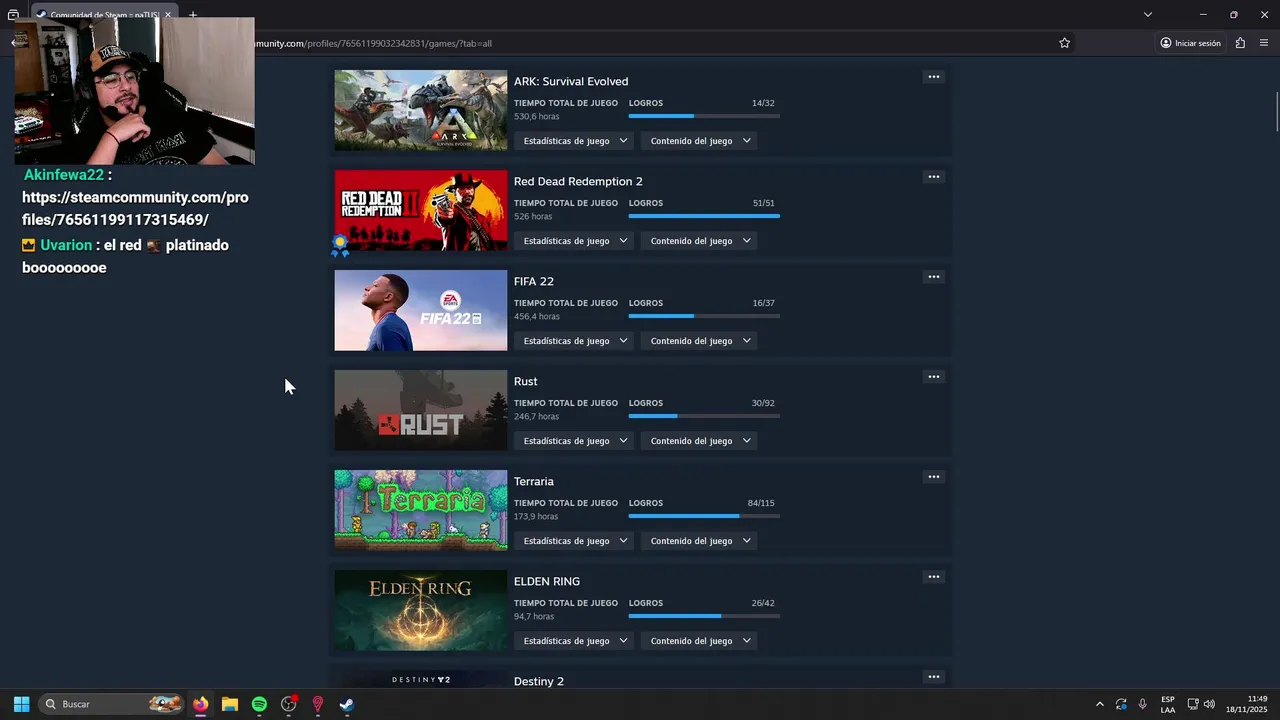Open Firefox View icon in tab bar
Screen dimensions: 1280x720
click(13, 15)
